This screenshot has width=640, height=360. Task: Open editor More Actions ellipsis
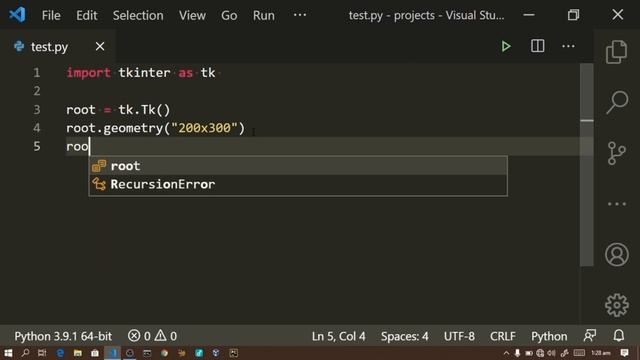[568, 46]
